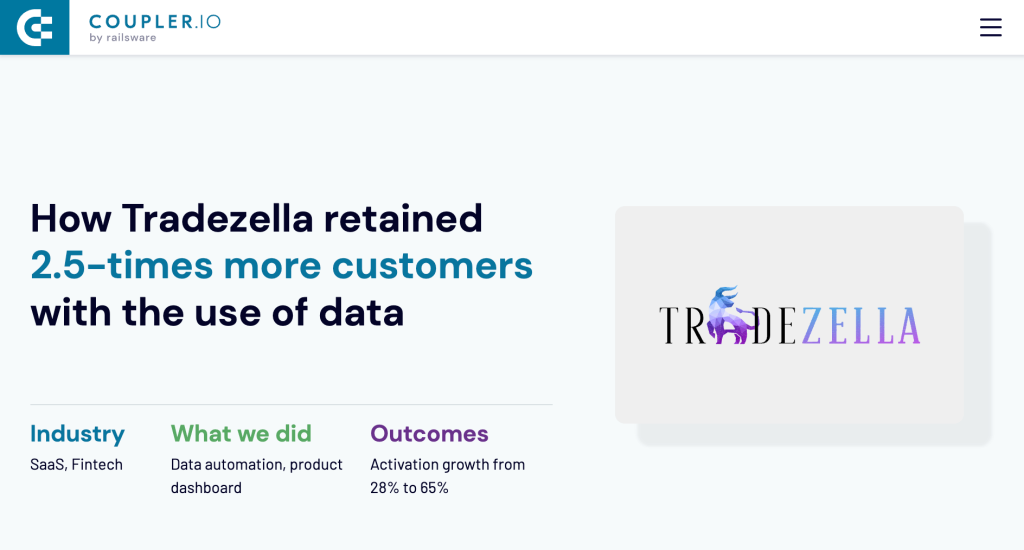Click the word "dashboard" under What we did
The image size is (1024, 550).
point(206,488)
